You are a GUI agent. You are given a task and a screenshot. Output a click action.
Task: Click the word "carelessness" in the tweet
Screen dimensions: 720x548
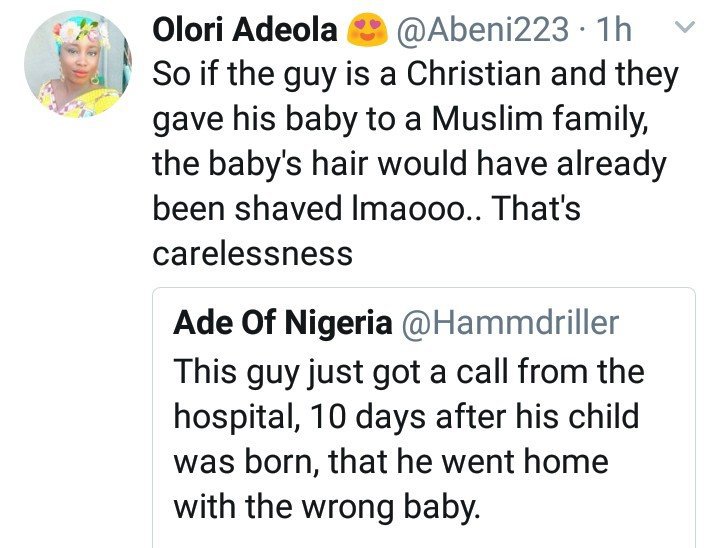(252, 252)
